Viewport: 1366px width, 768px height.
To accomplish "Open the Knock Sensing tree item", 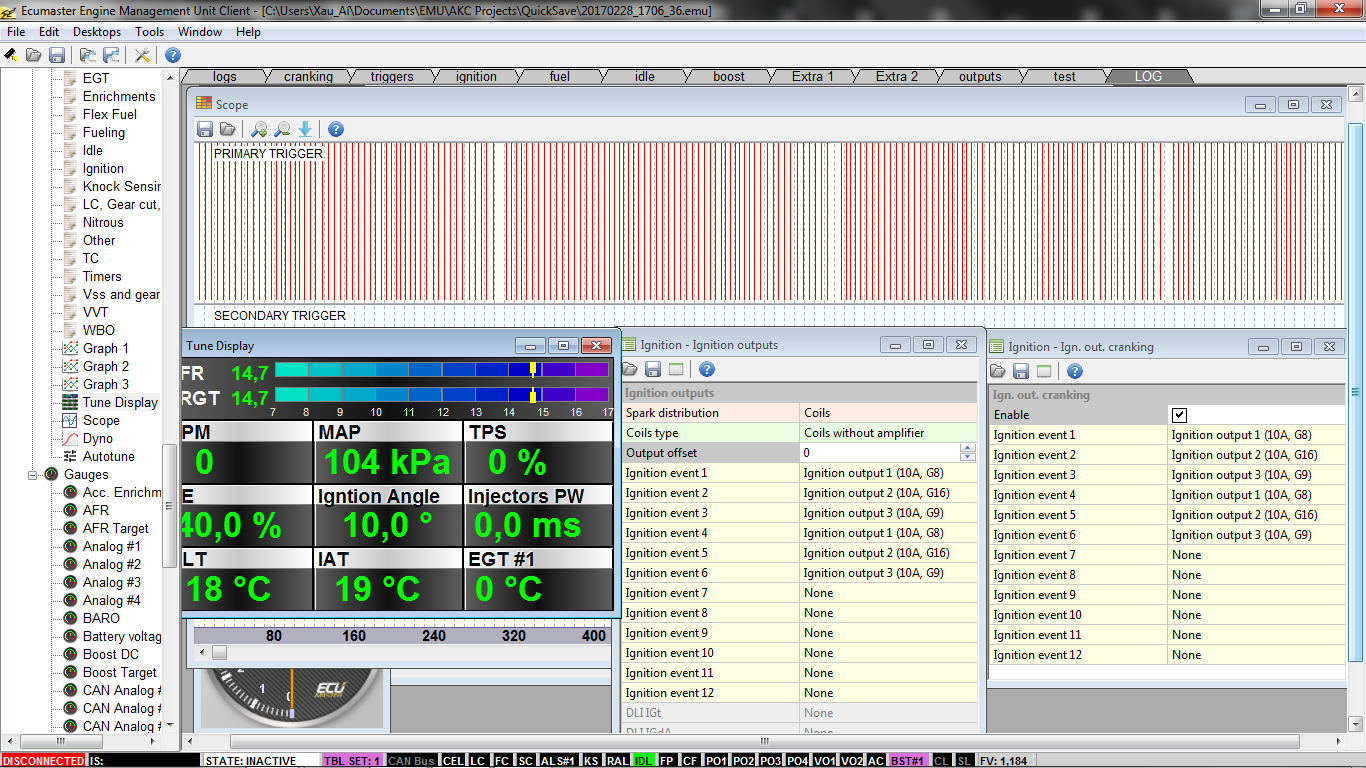I will pyautogui.click(x=121, y=186).
